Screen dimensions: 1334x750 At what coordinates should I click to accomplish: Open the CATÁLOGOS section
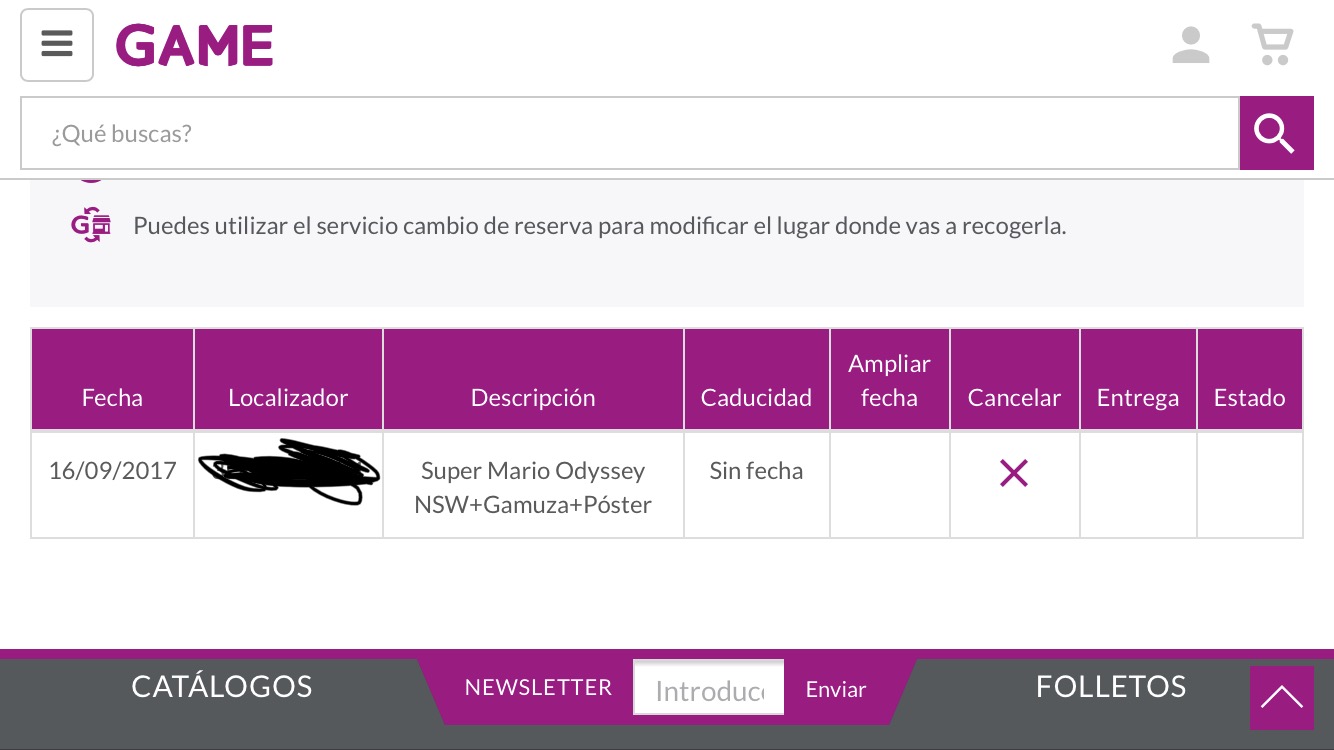222,687
